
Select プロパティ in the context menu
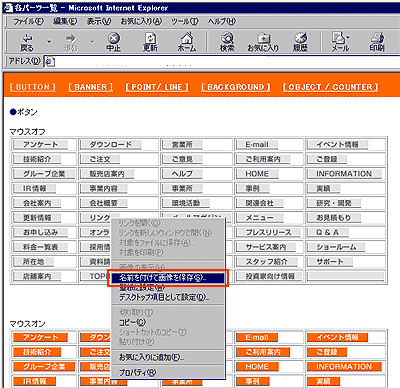pyautogui.click(x=137, y=372)
